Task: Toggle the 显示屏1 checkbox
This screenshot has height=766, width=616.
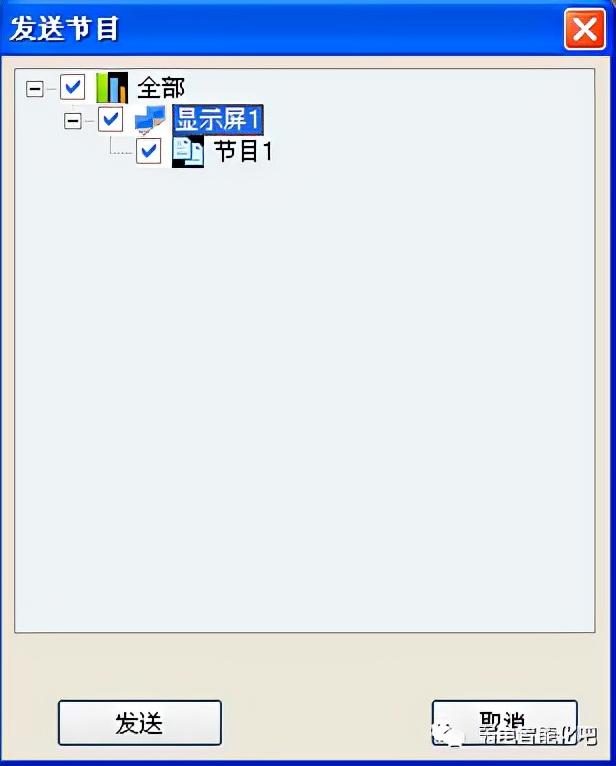Action: (110, 119)
